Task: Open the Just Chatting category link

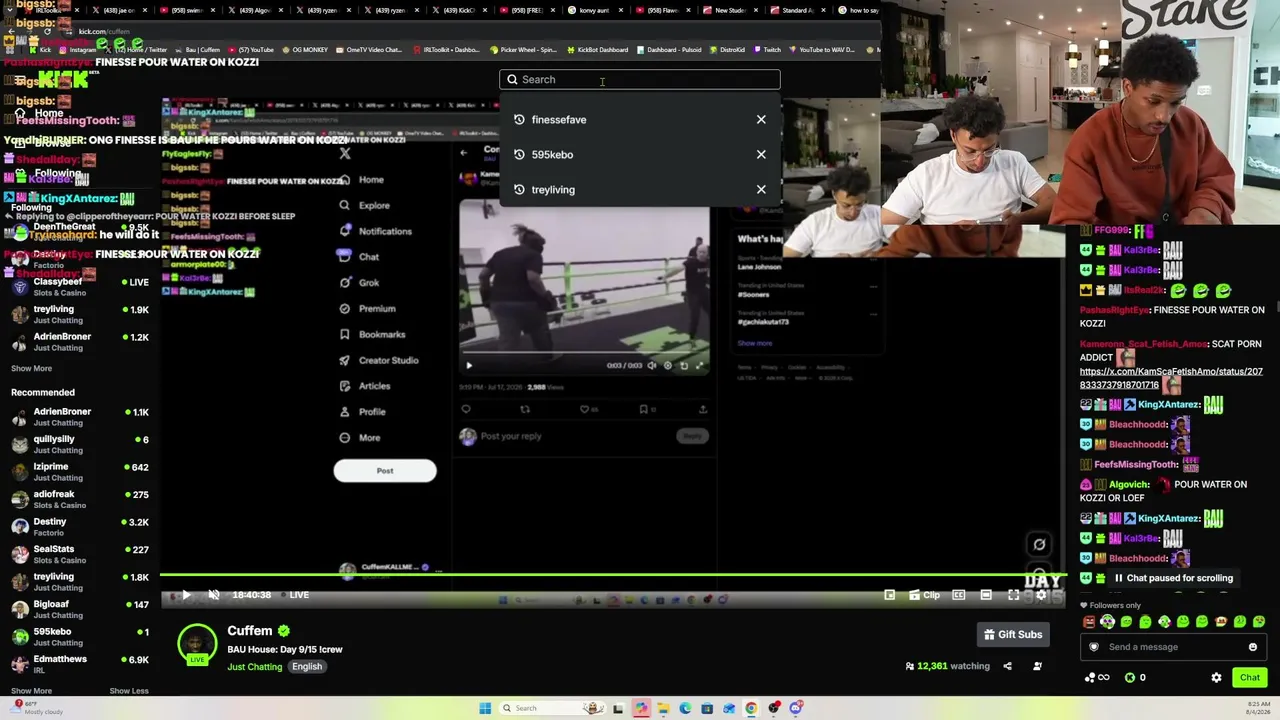Action: (x=255, y=667)
